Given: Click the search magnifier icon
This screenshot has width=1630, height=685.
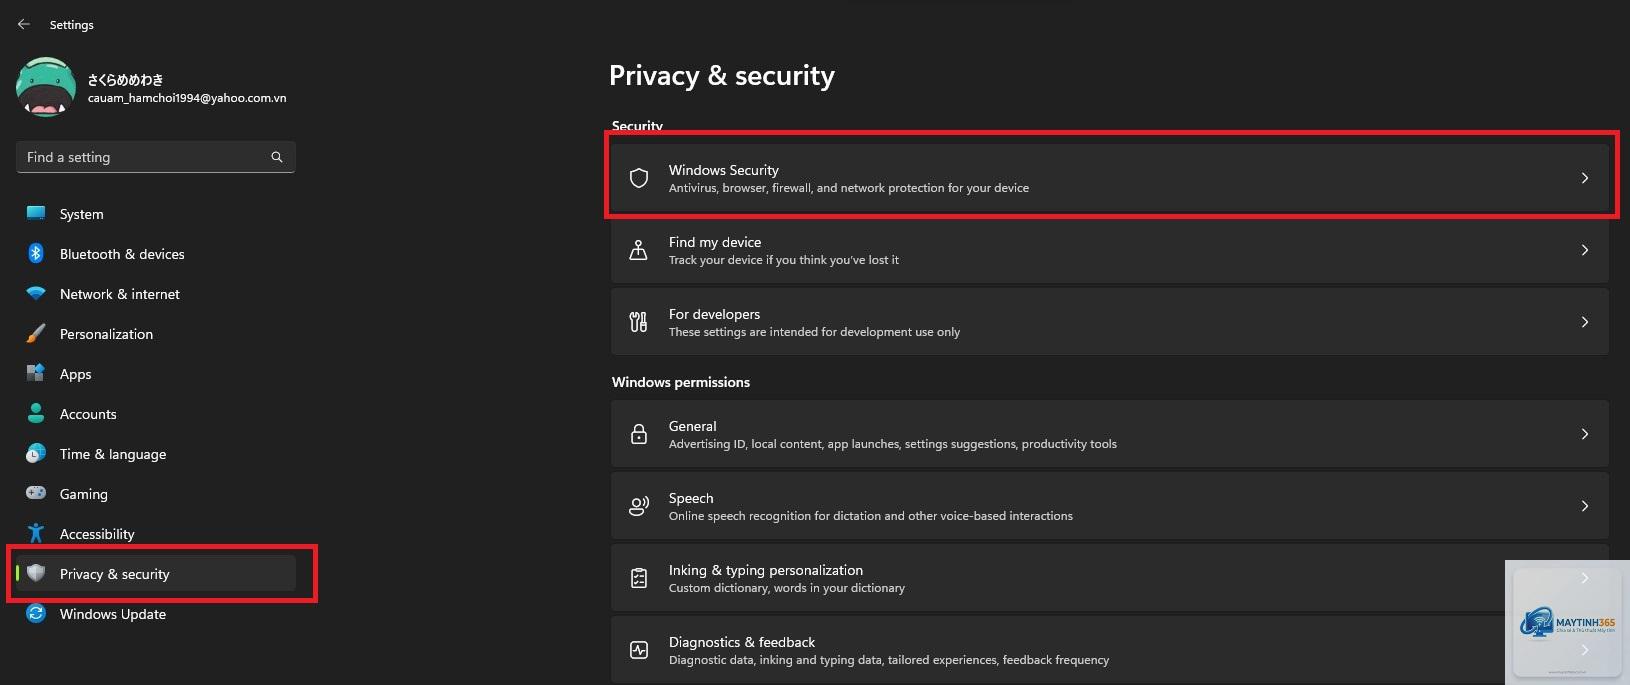Looking at the screenshot, I should 277,157.
